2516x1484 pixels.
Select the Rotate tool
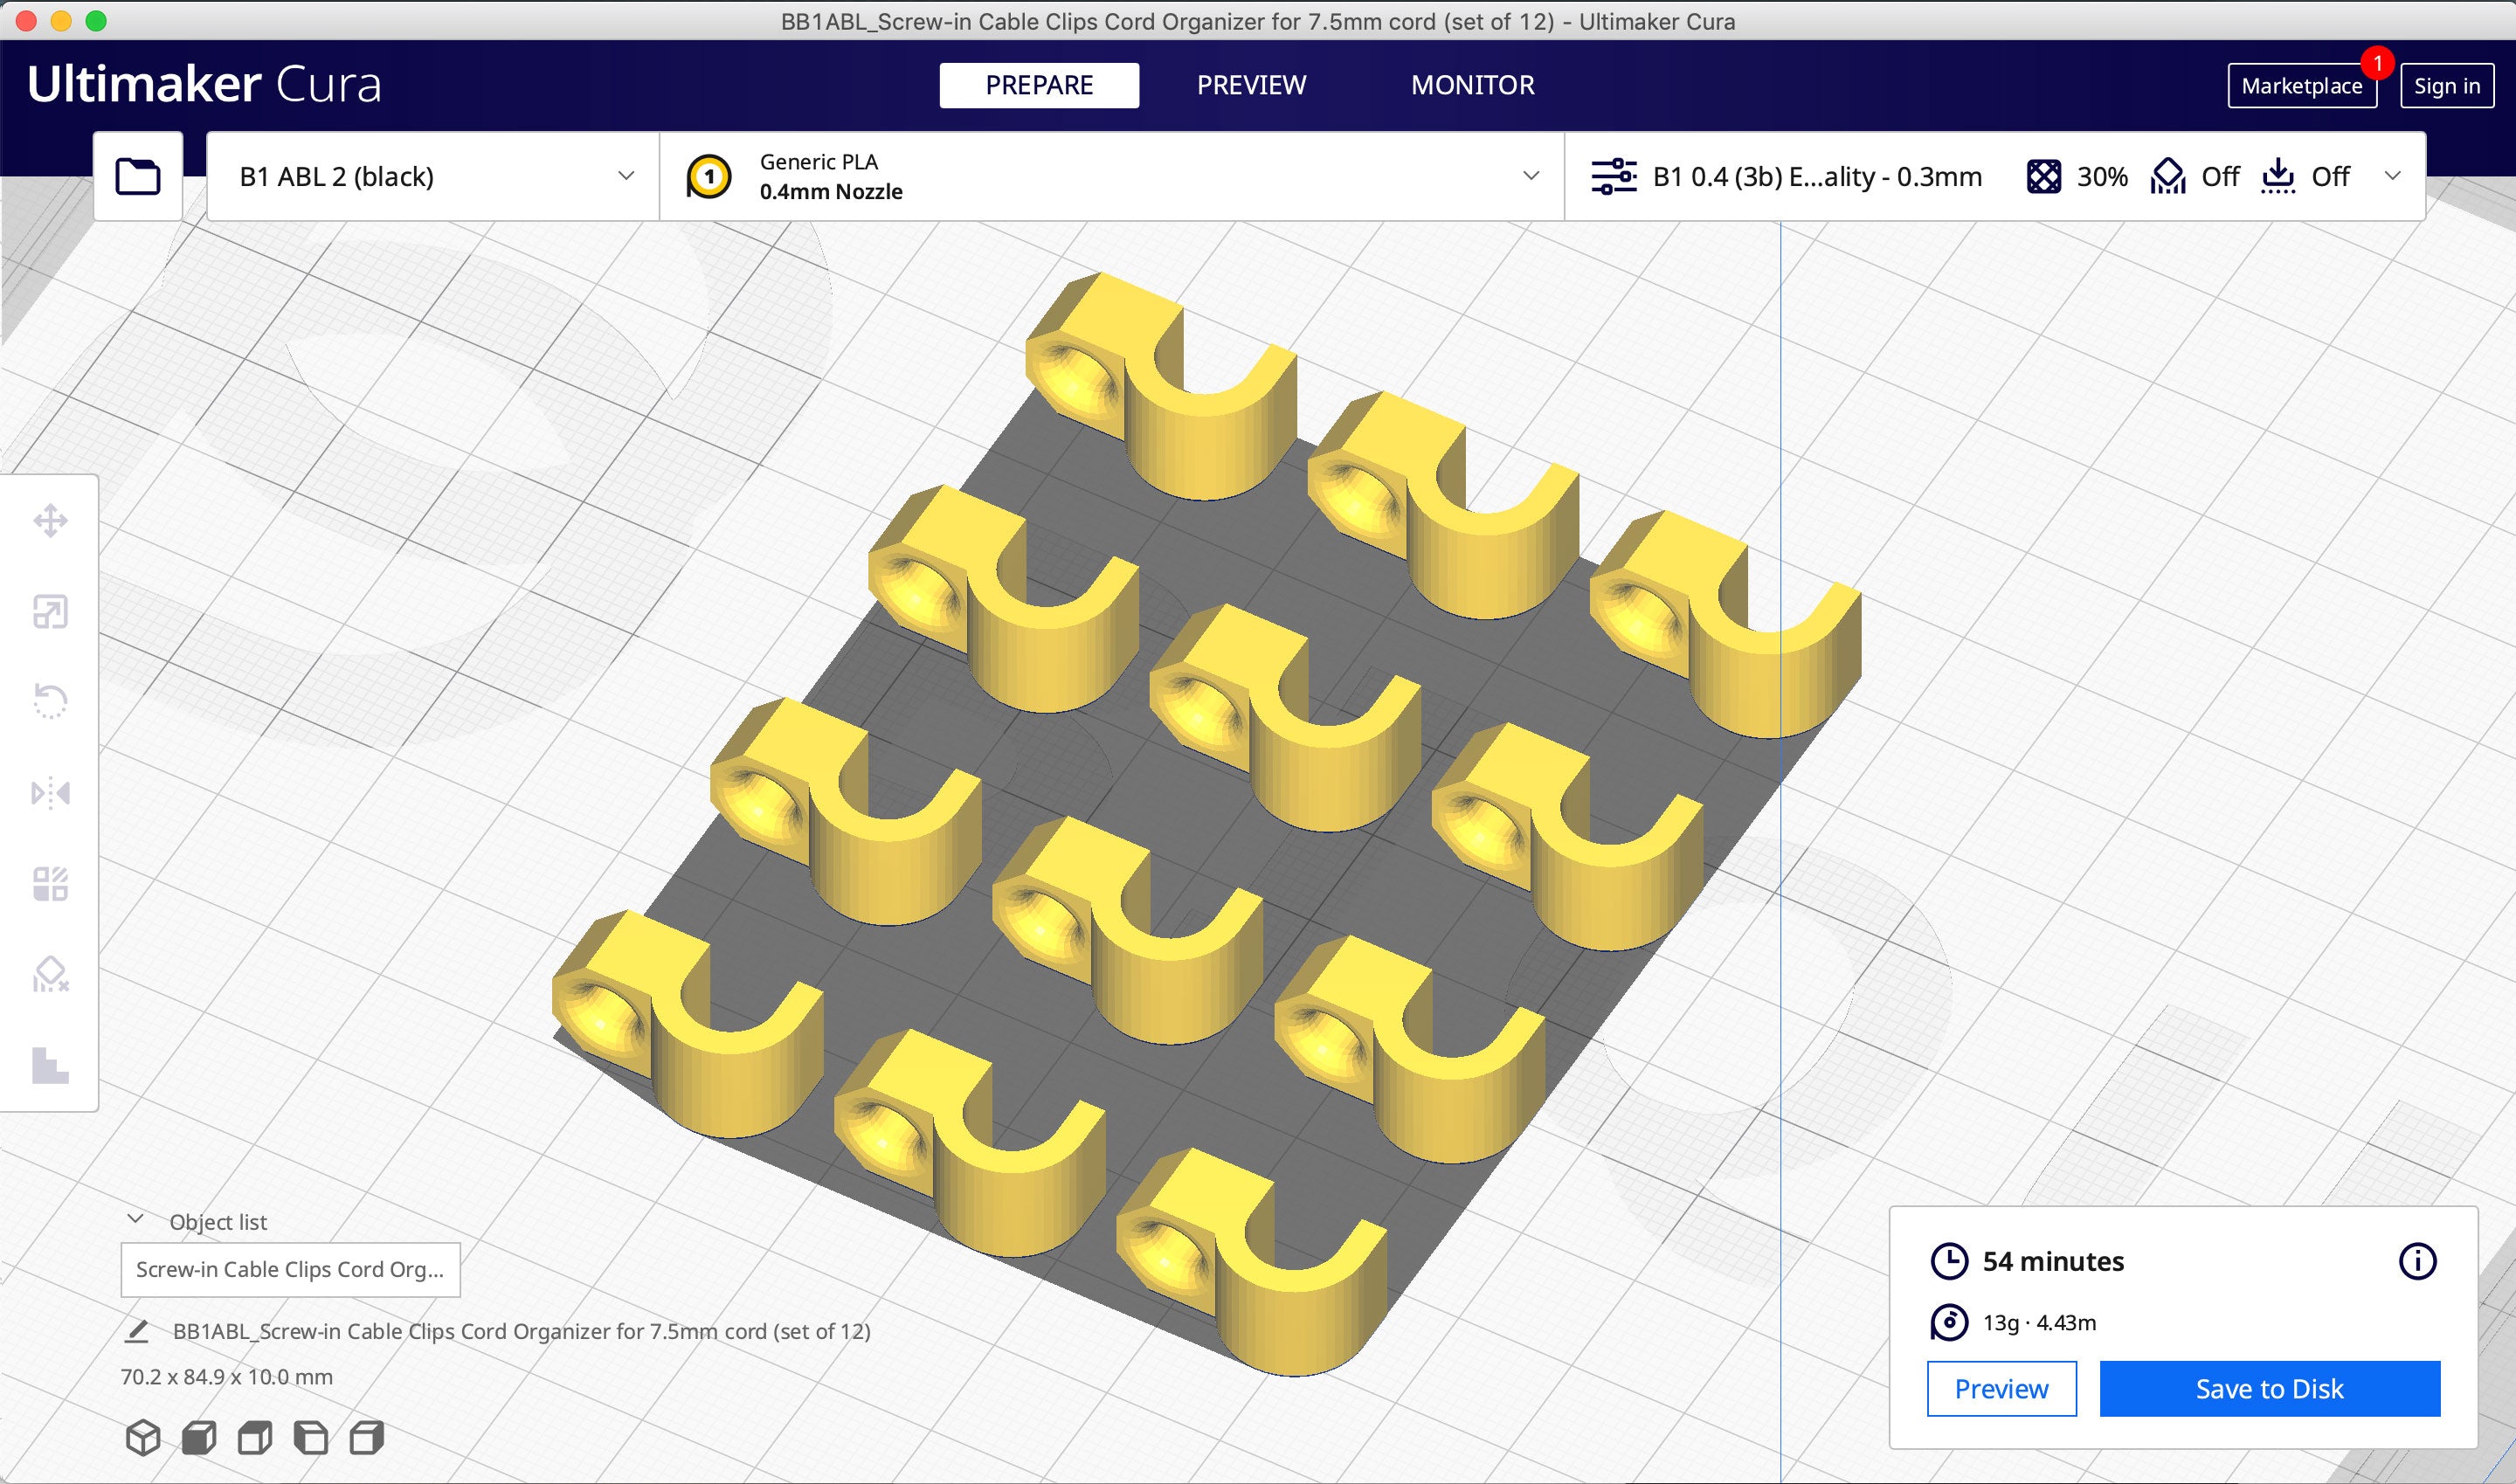(x=50, y=702)
